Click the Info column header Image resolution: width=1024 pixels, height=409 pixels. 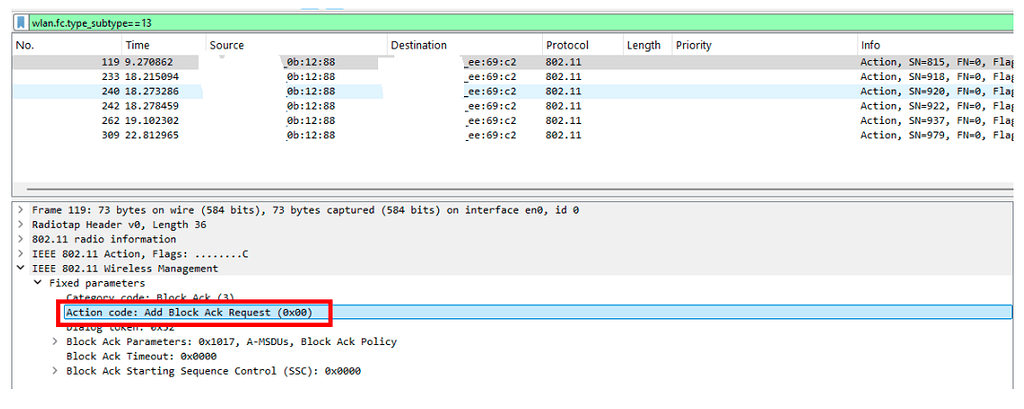click(870, 46)
